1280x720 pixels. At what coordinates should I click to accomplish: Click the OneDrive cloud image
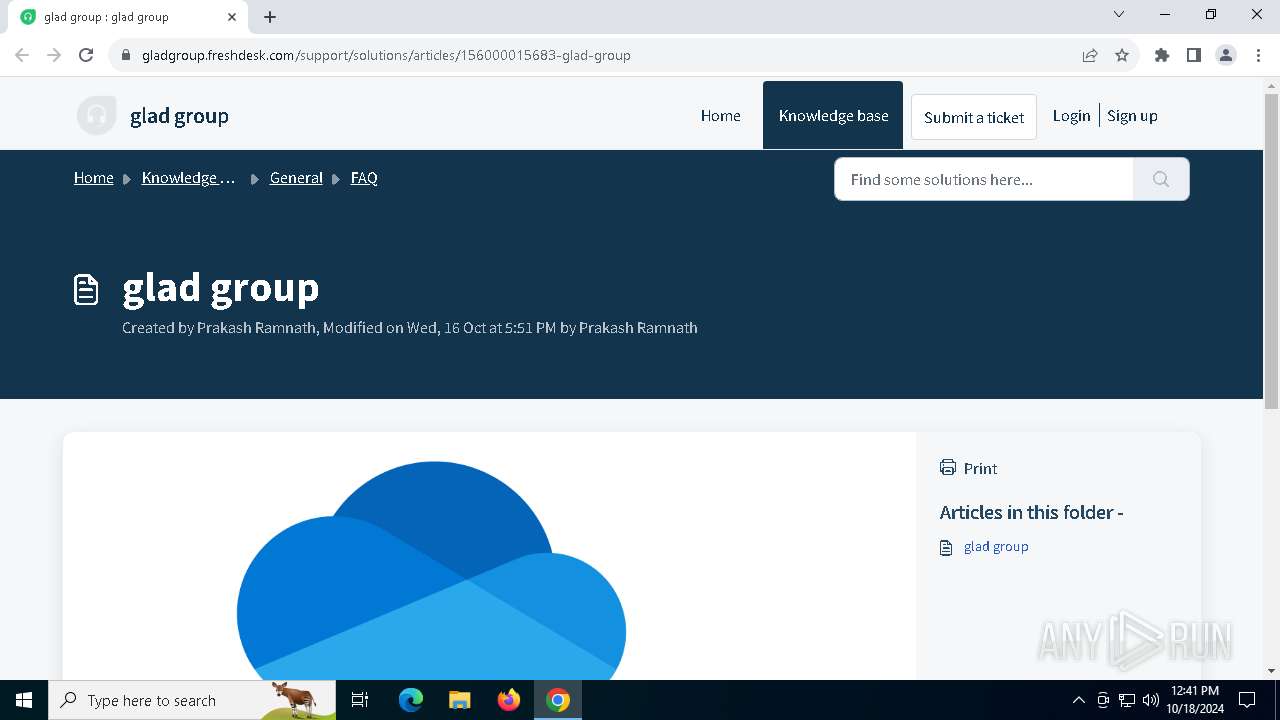click(x=432, y=570)
